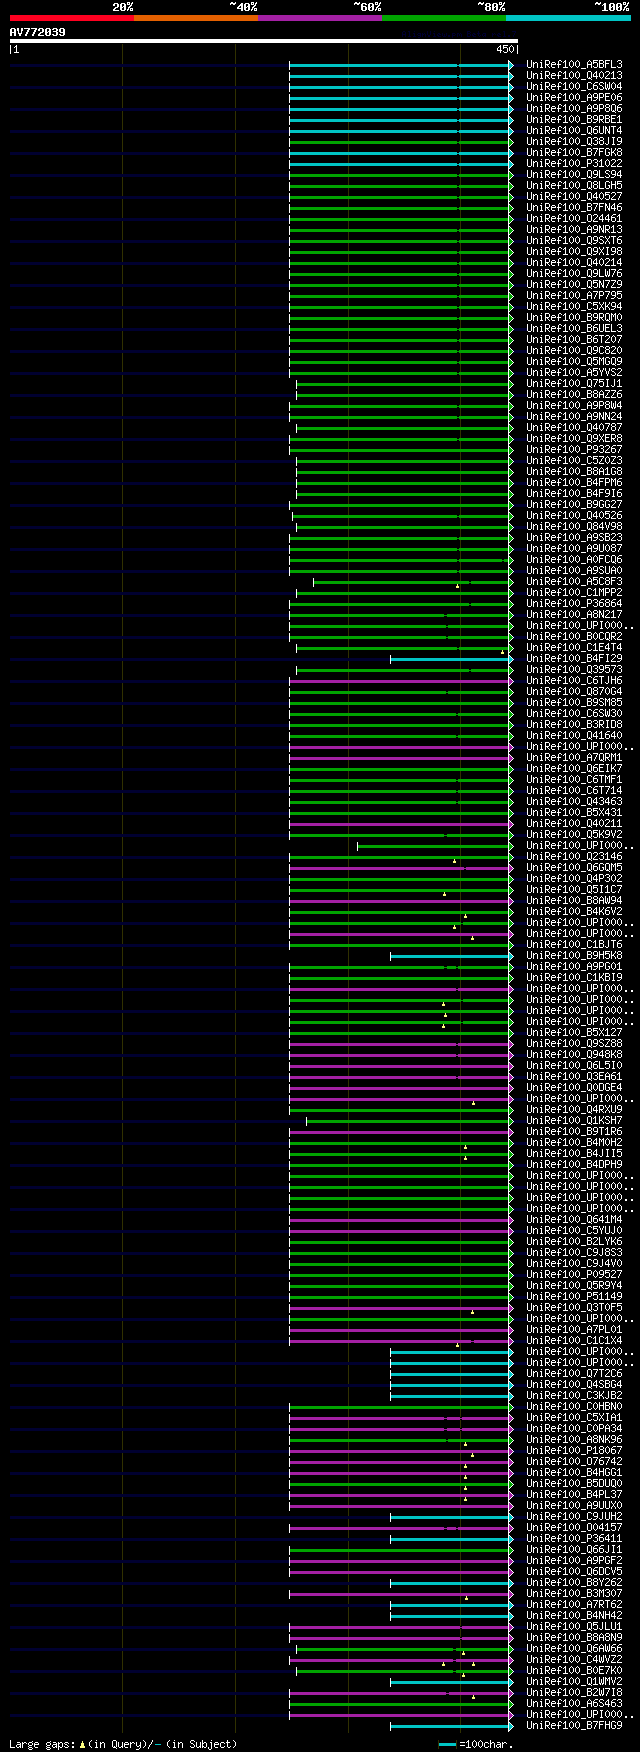Select the UniRef100_P18067 label

(x=574, y=1451)
